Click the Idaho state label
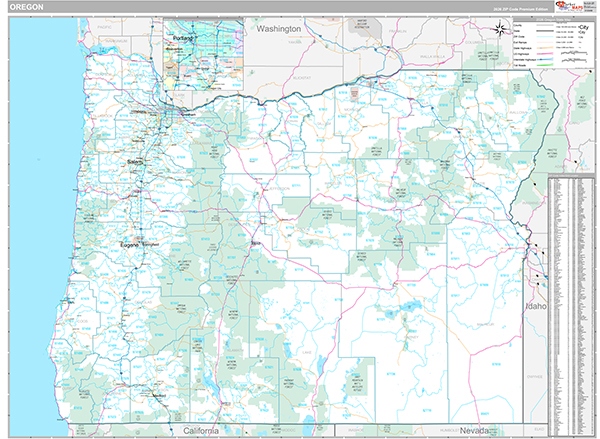The height and width of the screenshot is (439, 600). point(536,306)
